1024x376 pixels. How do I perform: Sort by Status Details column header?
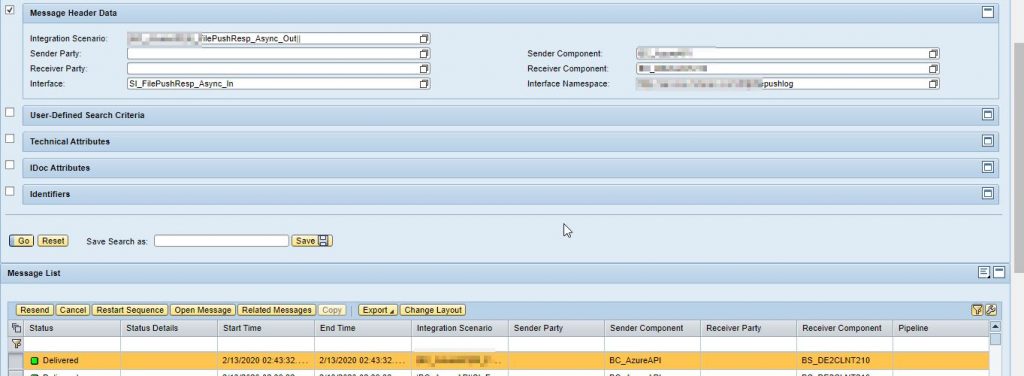[169, 328]
